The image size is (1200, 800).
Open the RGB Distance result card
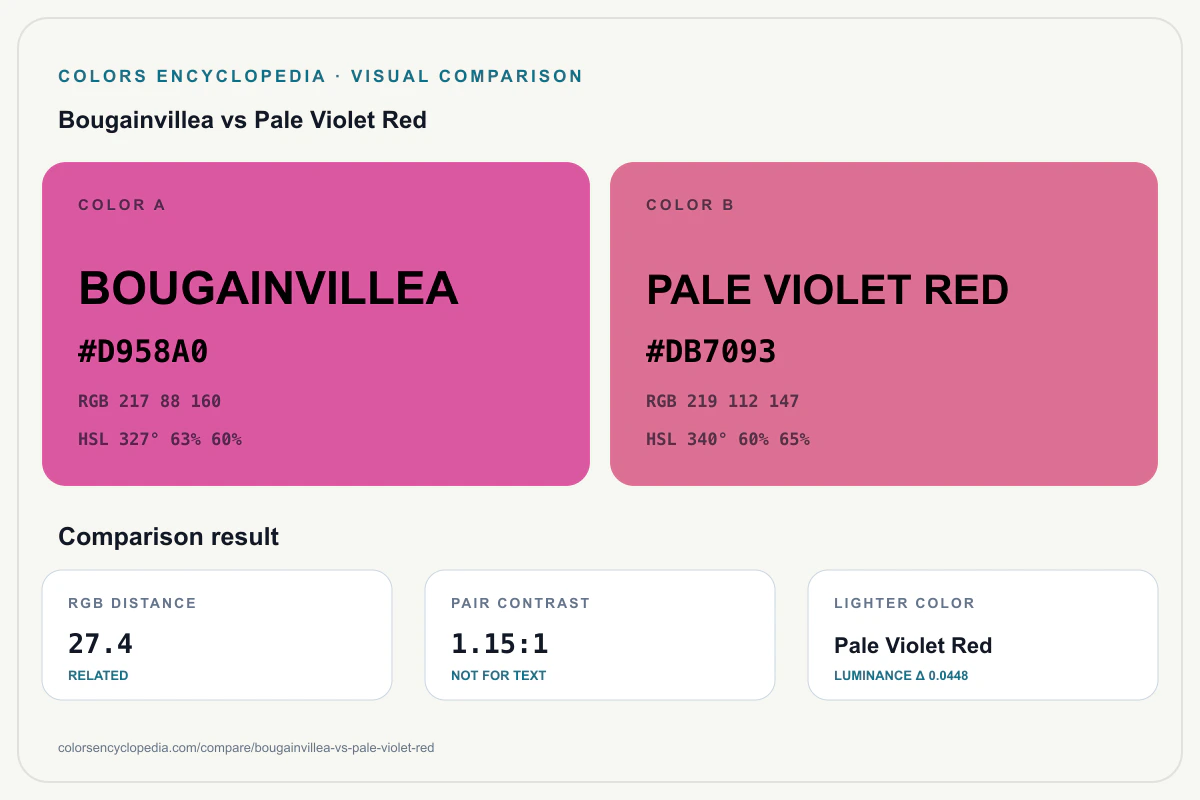coord(217,635)
